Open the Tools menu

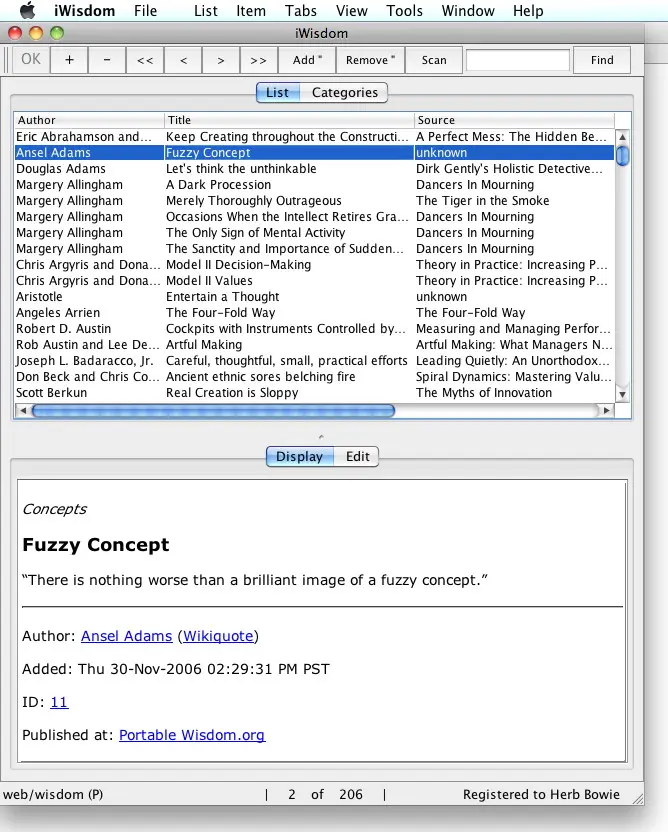(x=404, y=11)
